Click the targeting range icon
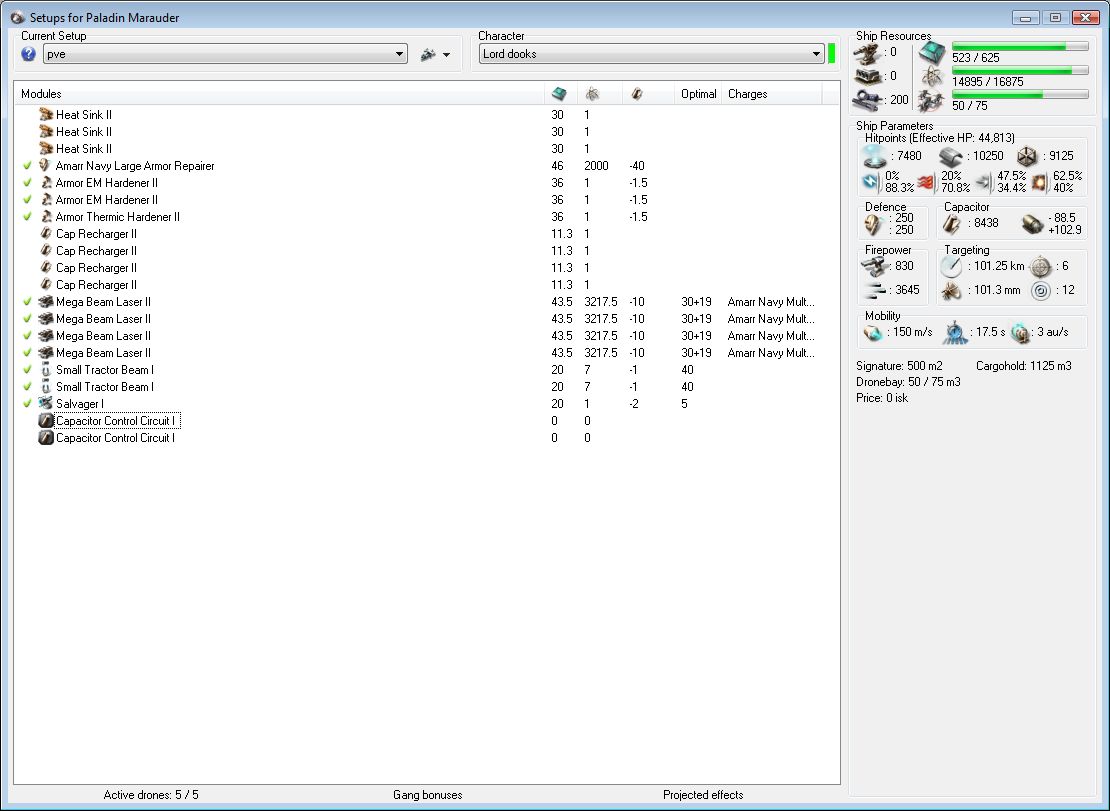 [951, 267]
